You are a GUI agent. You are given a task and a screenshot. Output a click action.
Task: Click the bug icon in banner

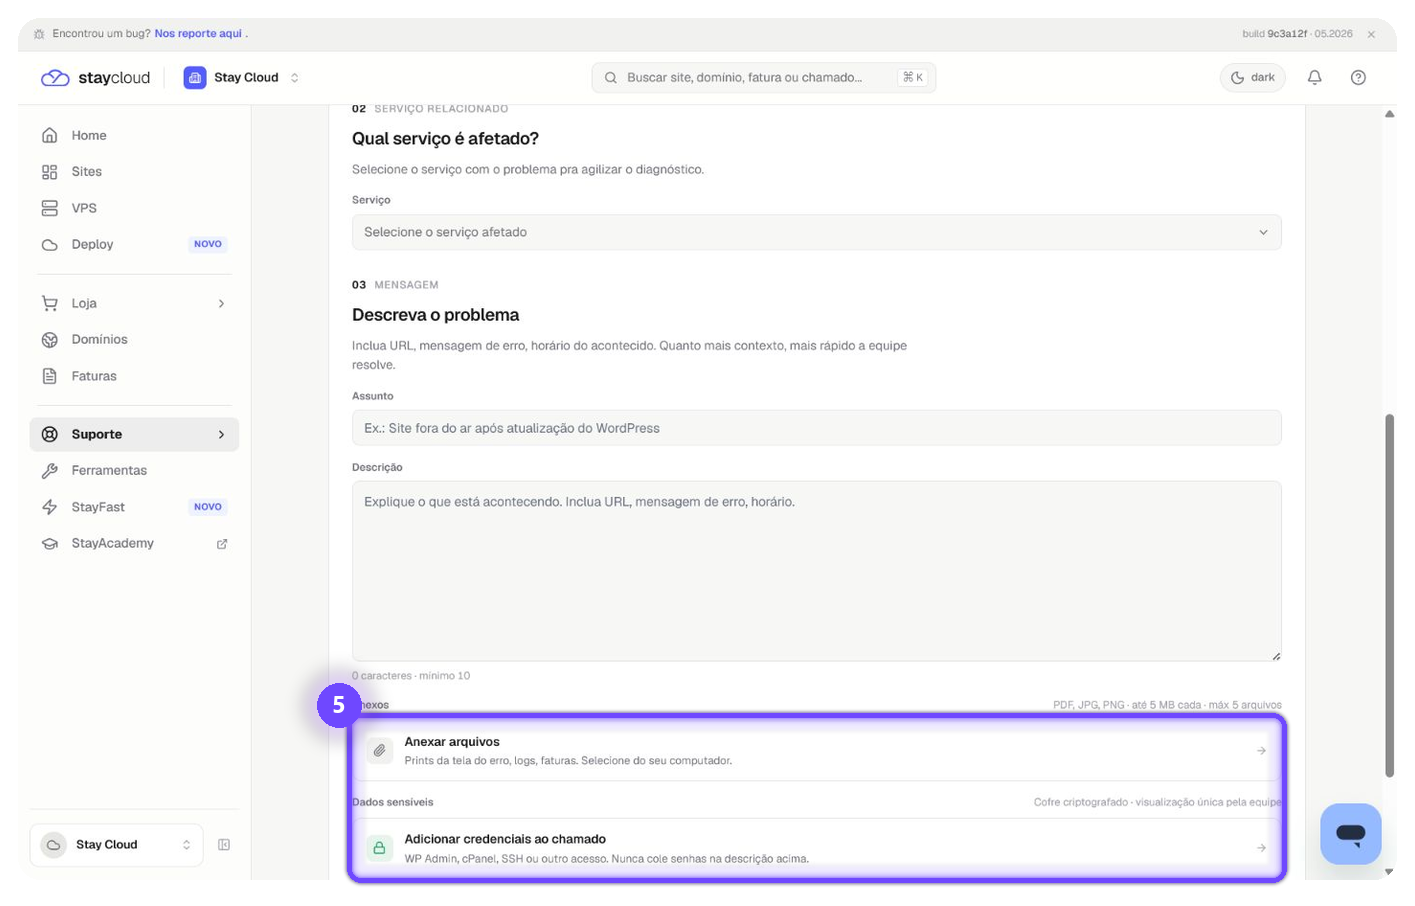39,34
